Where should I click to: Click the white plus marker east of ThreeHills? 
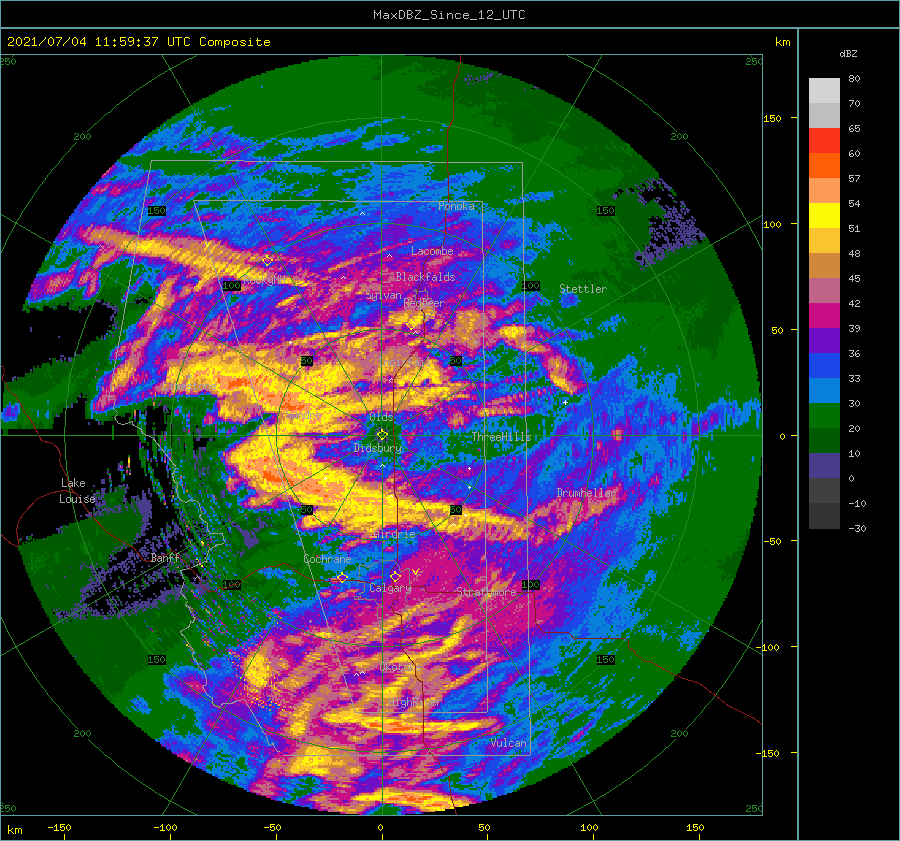[565, 402]
